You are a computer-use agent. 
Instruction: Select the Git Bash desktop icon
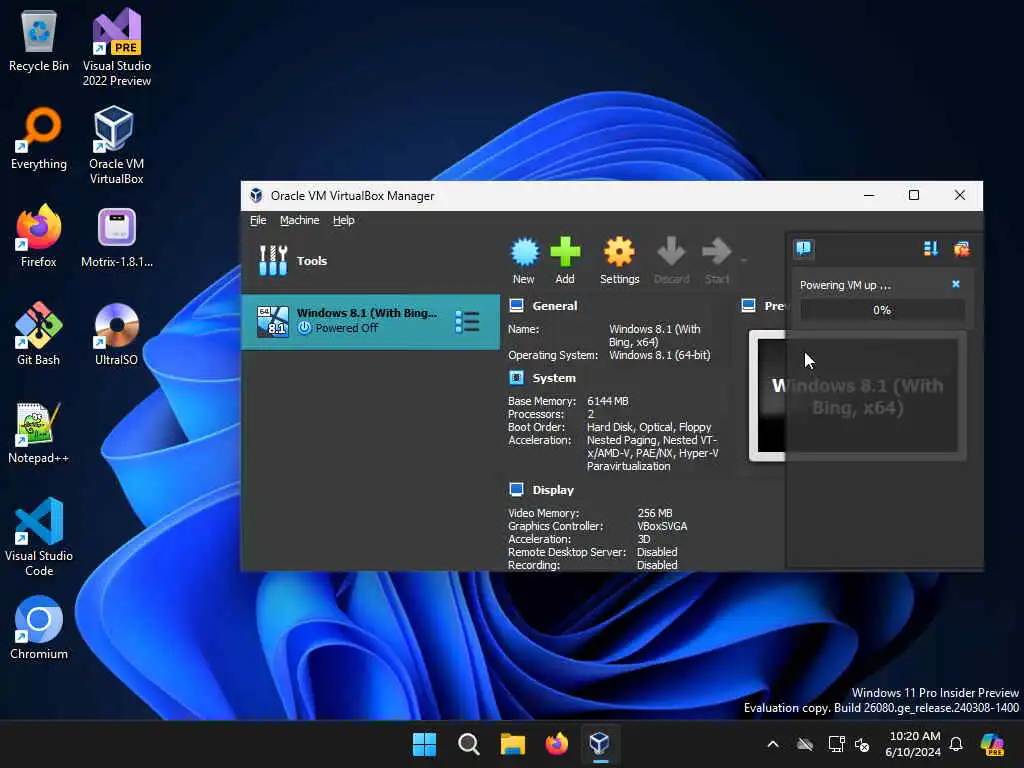point(39,334)
